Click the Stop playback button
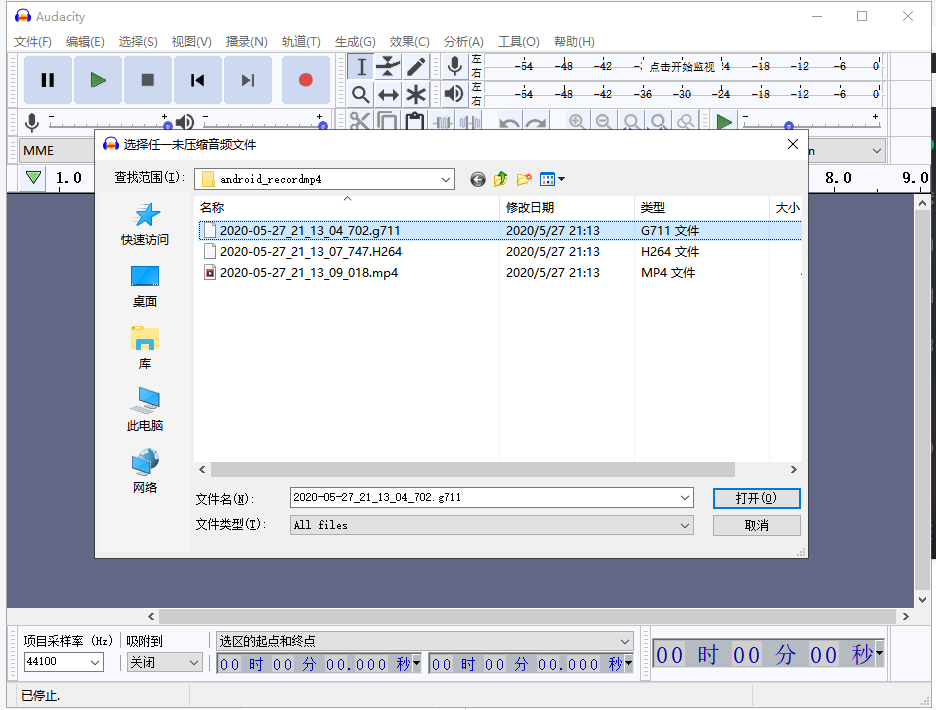 (146, 80)
